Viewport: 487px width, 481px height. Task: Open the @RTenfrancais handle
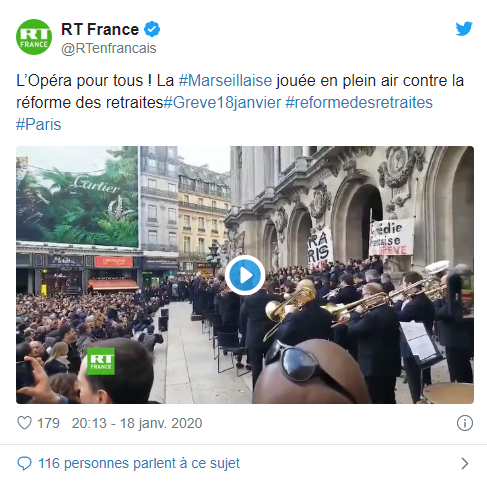(x=109, y=48)
